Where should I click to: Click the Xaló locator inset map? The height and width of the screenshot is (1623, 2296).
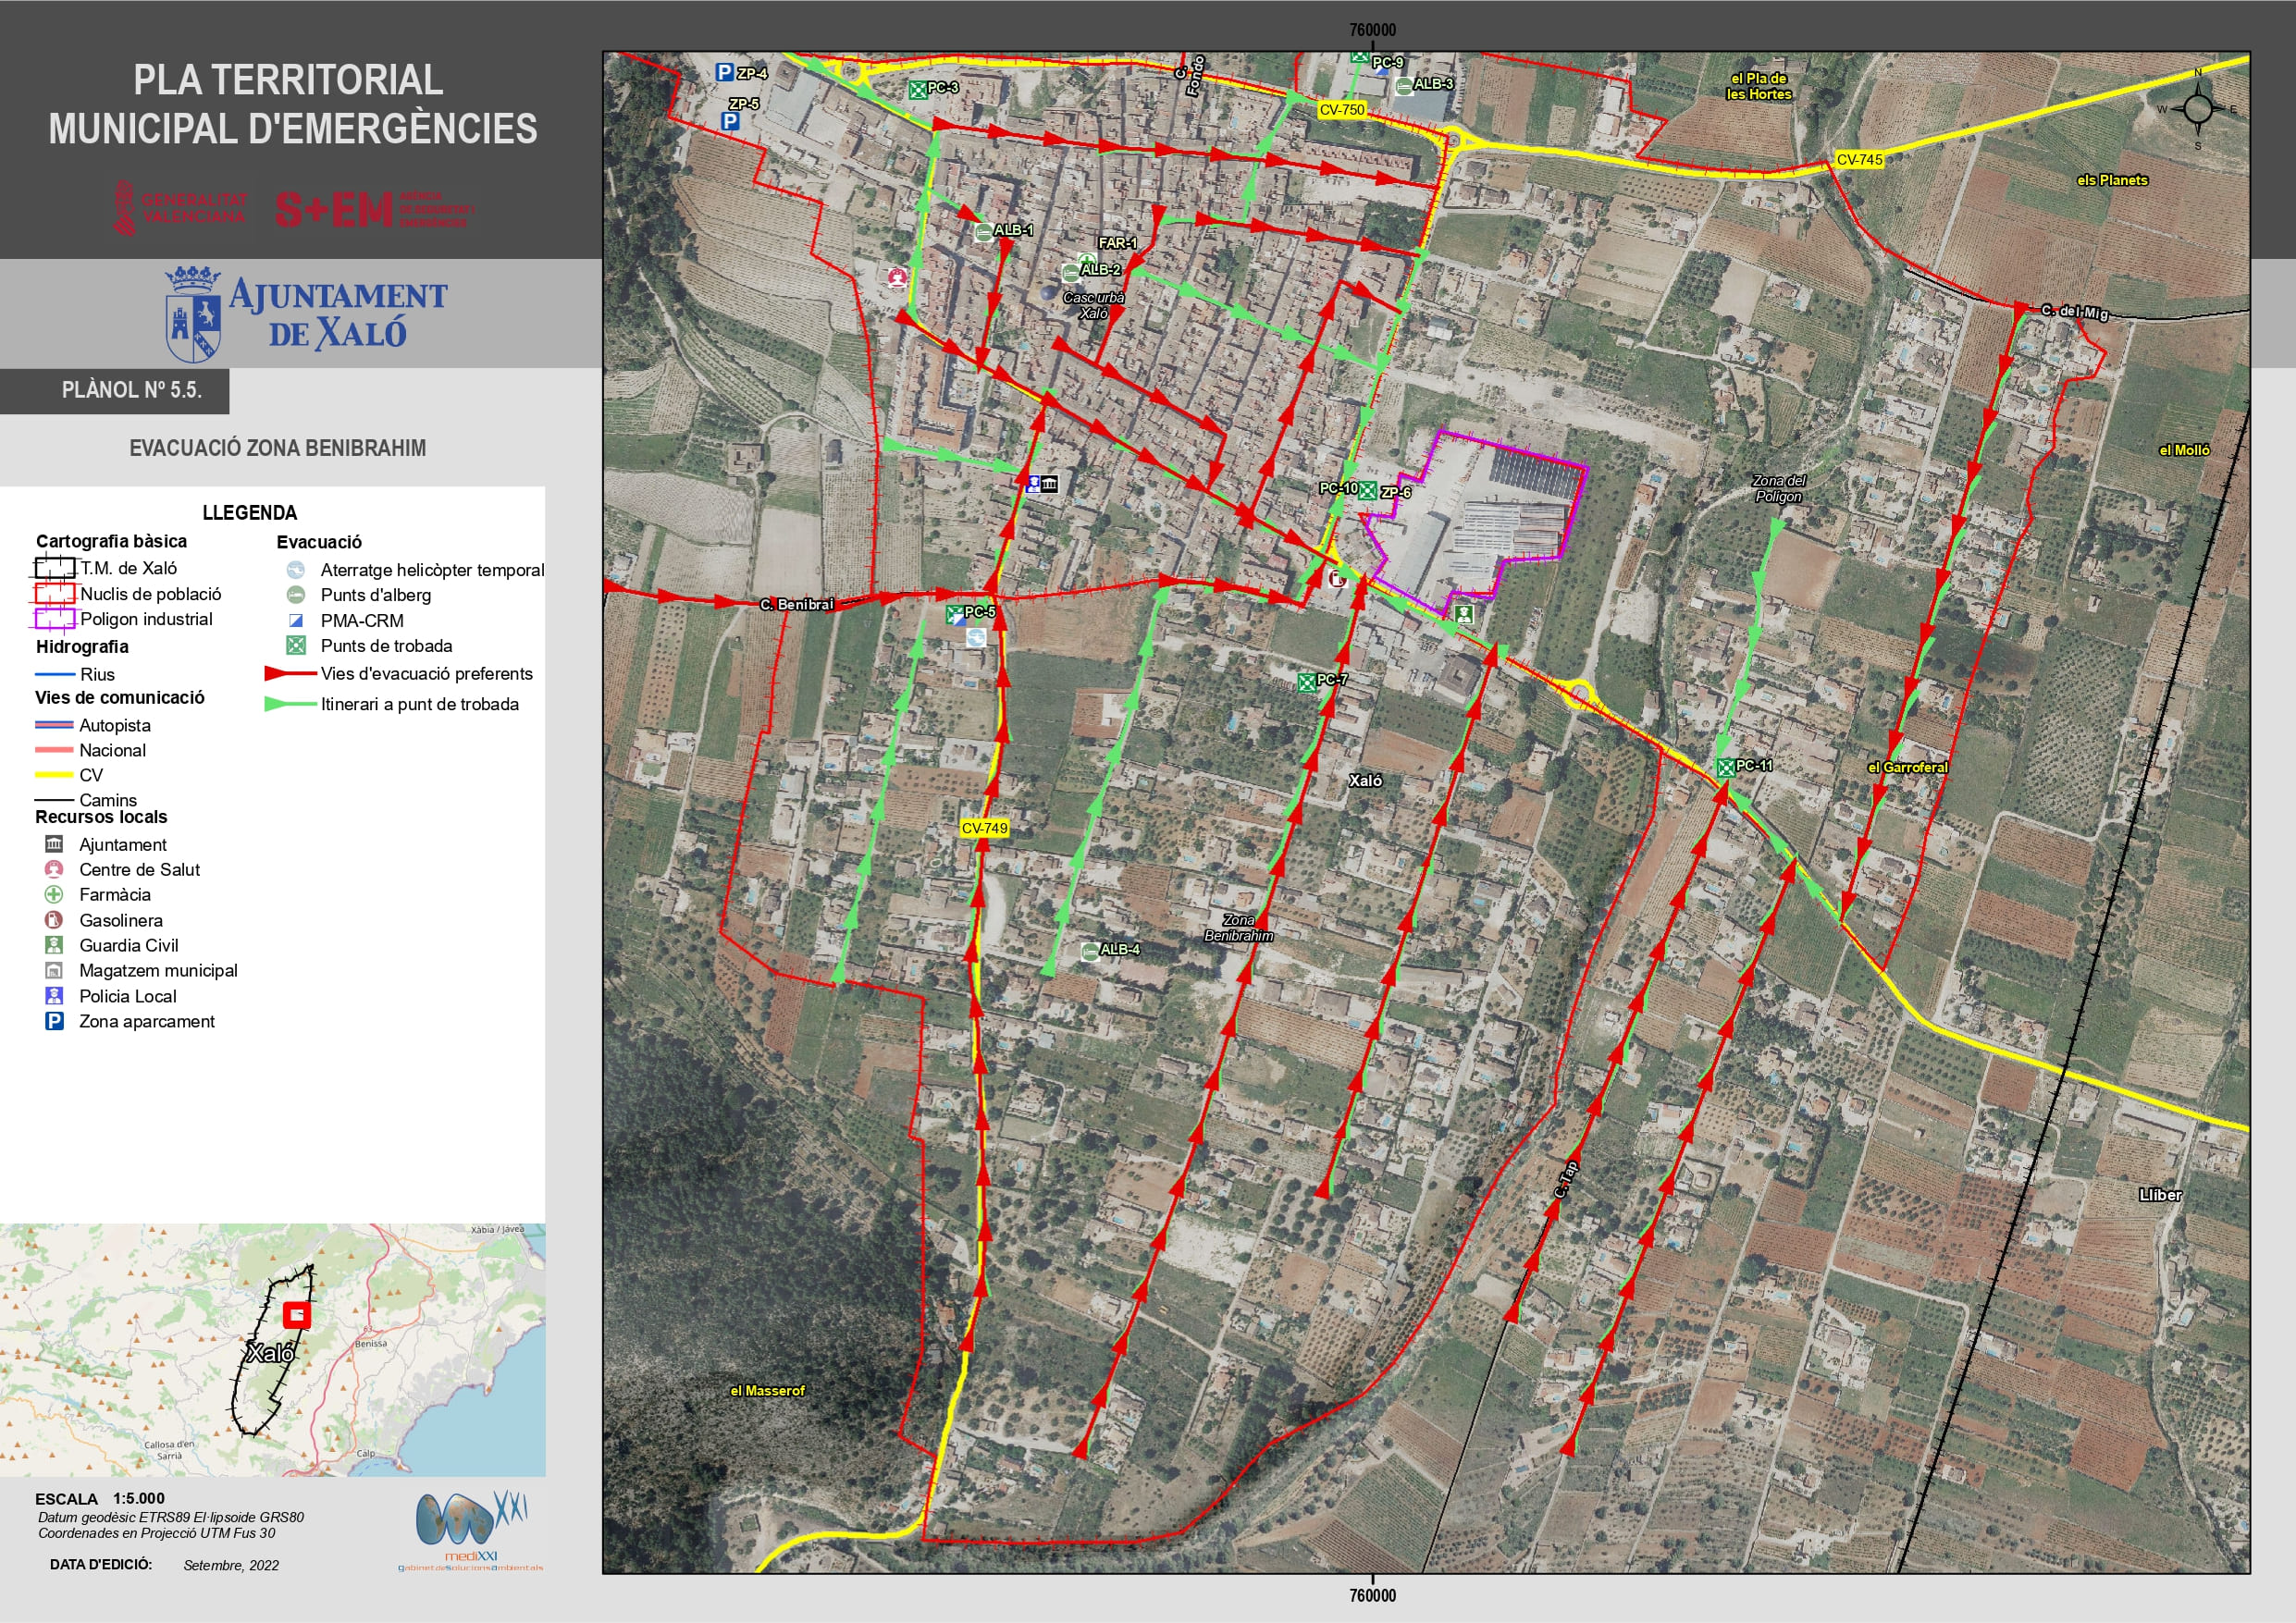pyautogui.click(x=272, y=1349)
